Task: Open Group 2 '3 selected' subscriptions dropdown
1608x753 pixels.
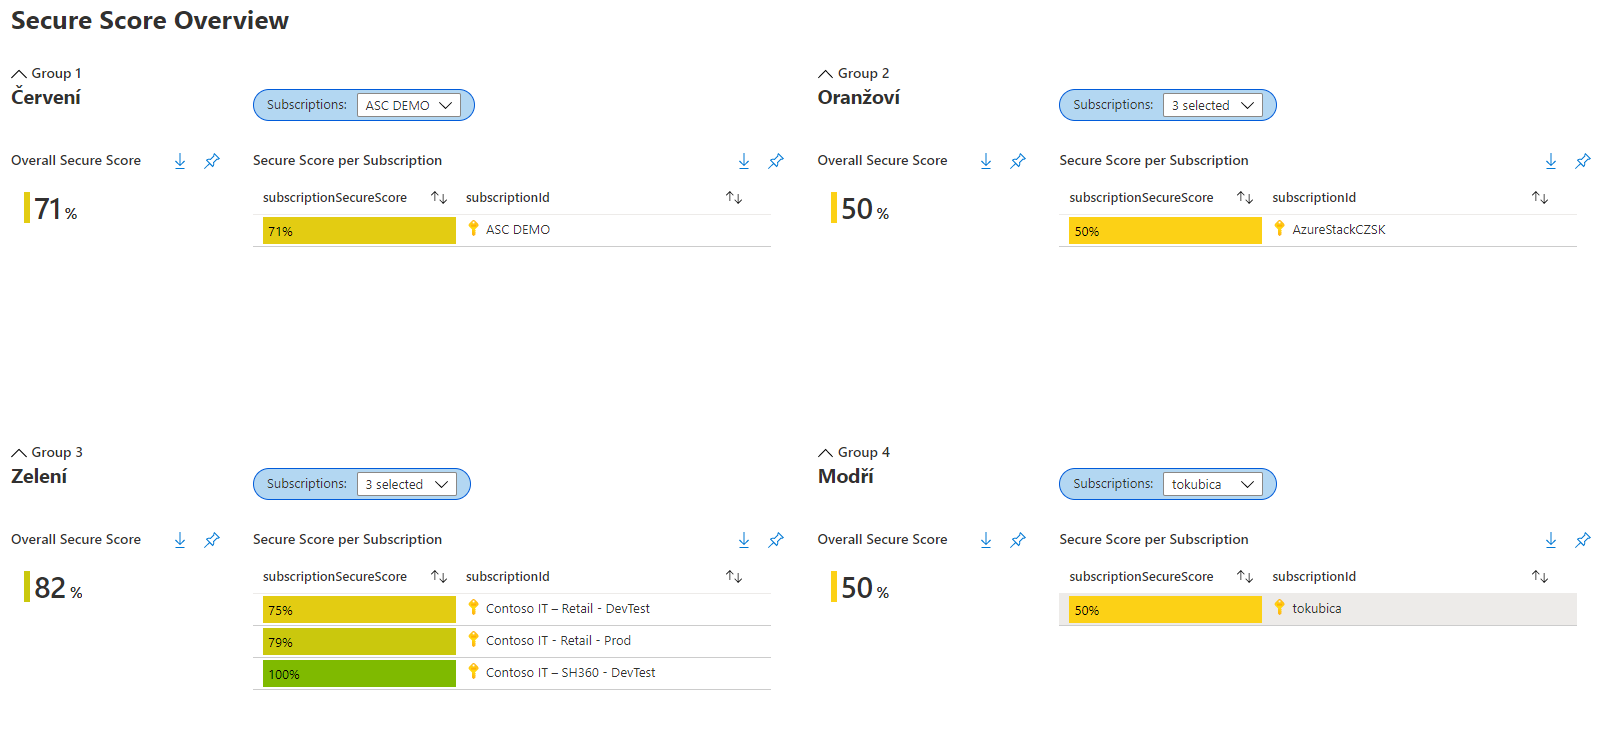Action: point(1212,105)
